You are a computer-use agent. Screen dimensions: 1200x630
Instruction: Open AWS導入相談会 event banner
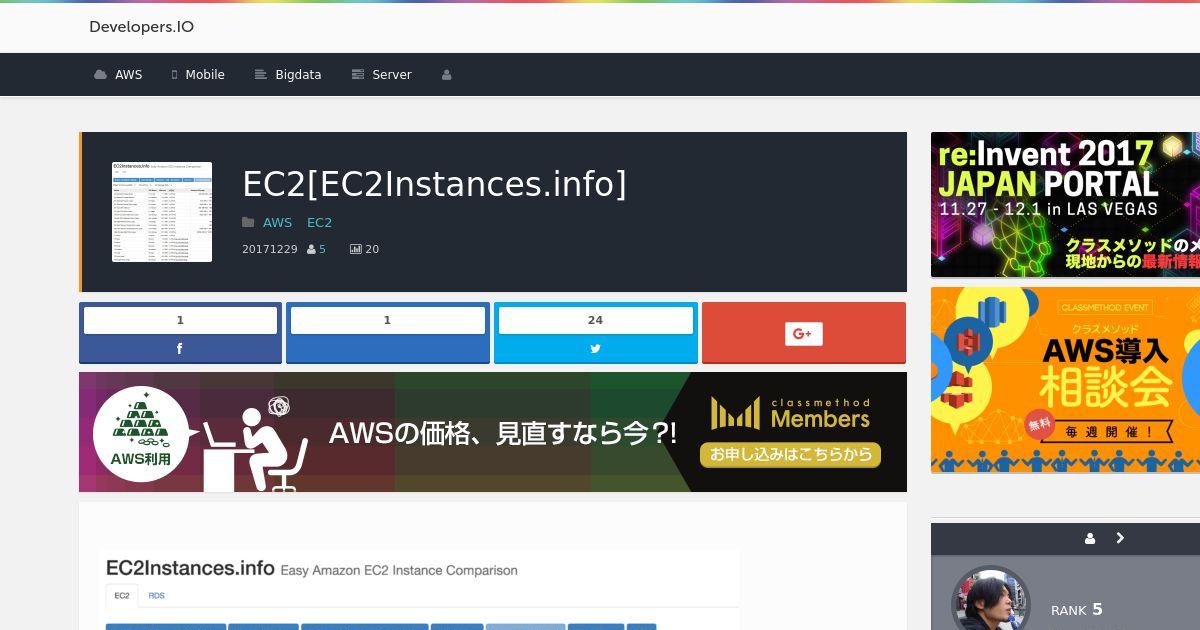click(1065, 380)
